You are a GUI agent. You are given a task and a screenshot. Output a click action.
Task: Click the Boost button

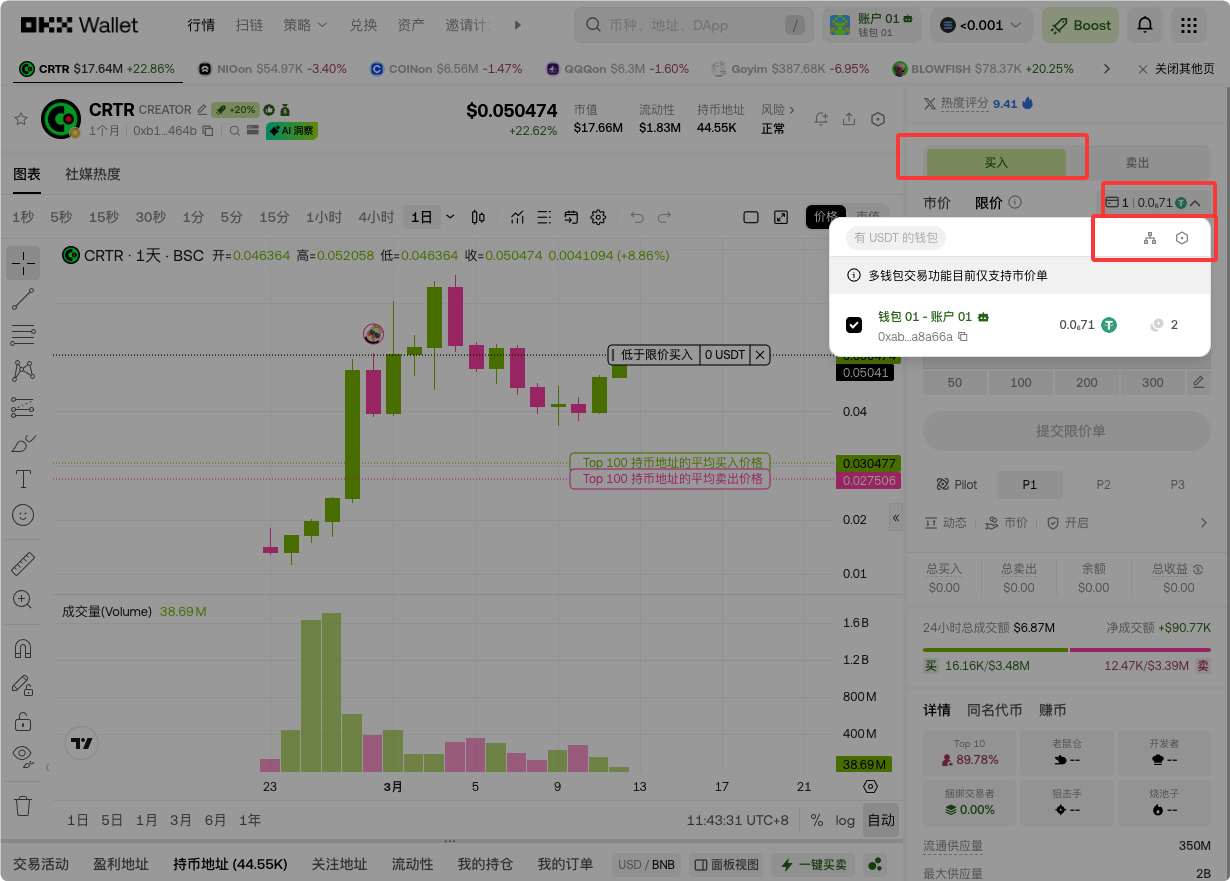coord(1080,25)
